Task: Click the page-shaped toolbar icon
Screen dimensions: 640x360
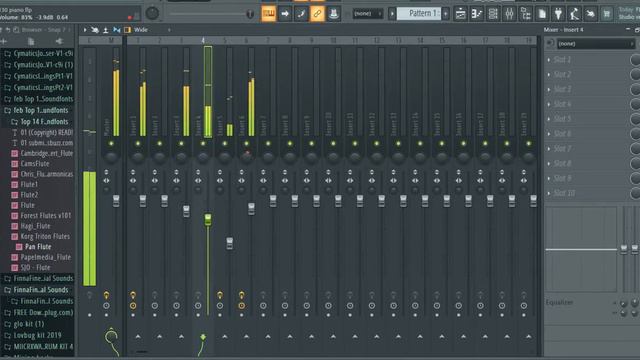Action: click(x=542, y=14)
